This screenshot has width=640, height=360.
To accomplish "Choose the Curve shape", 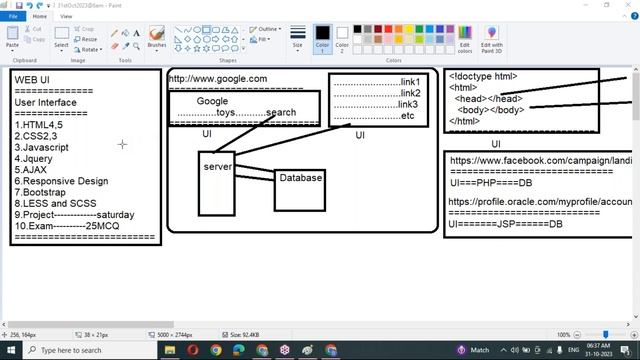I will tap(187, 30).
